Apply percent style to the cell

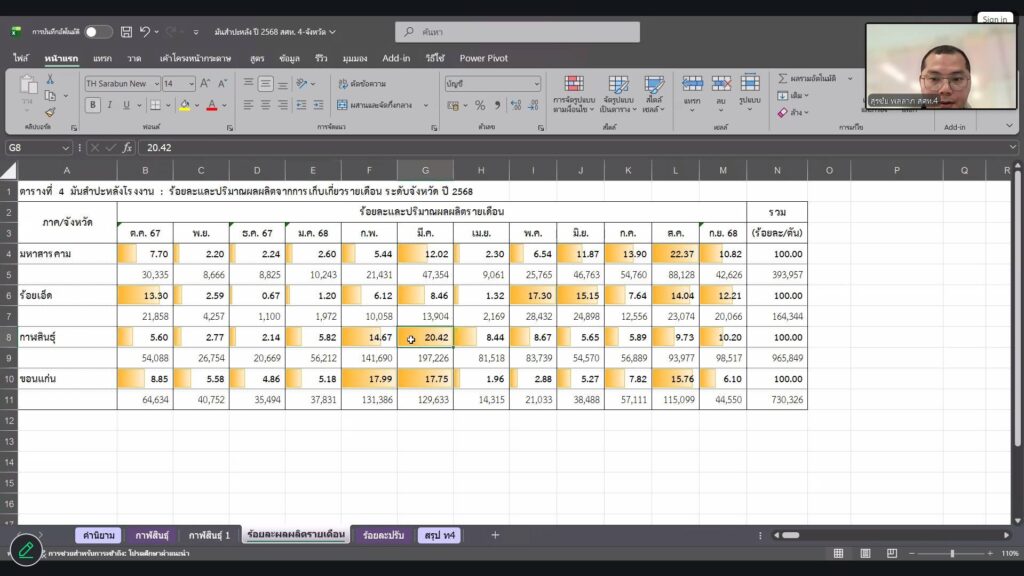point(480,105)
